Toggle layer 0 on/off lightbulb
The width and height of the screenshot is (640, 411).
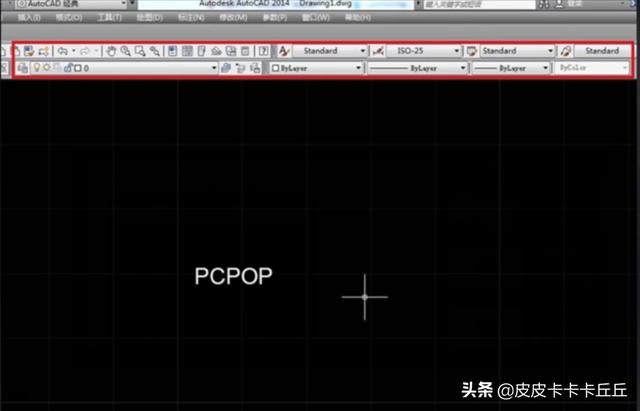tap(37, 67)
